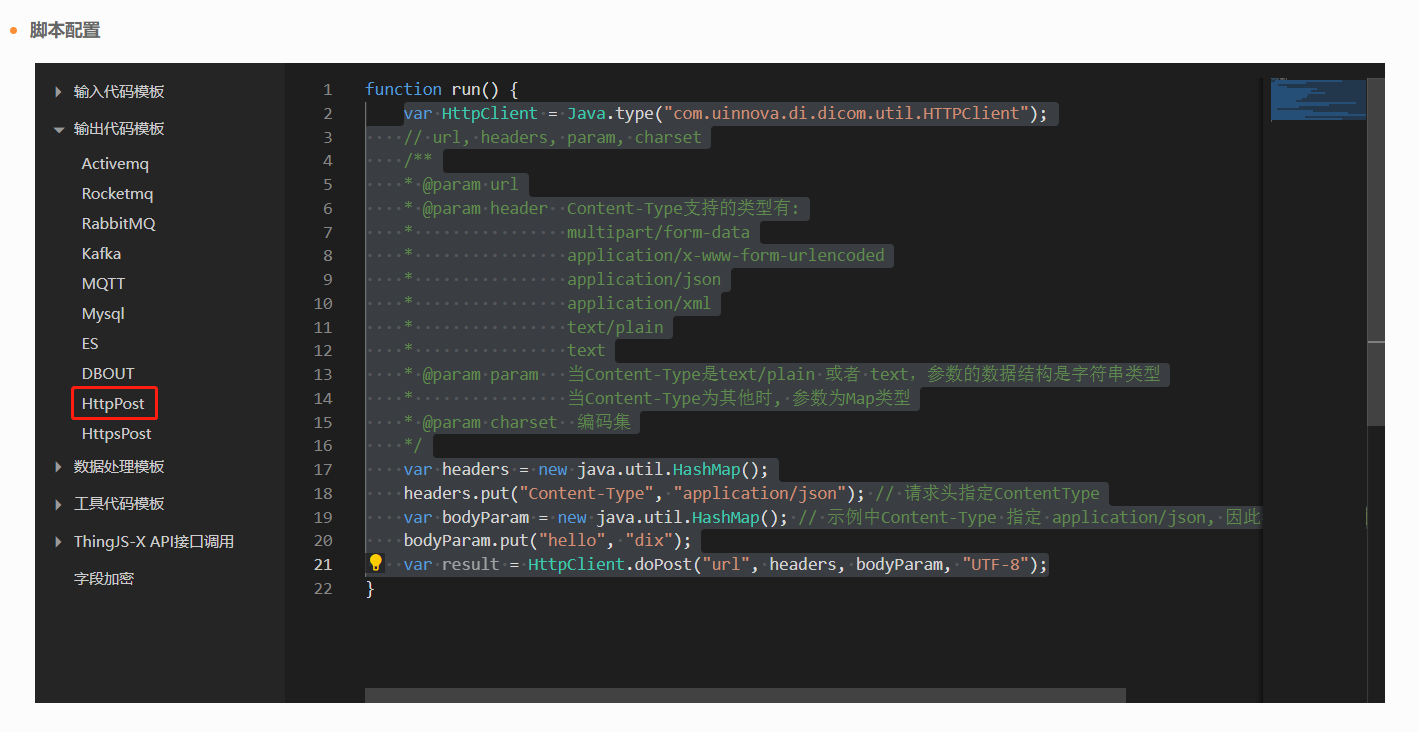
Task: Select the HttpPost template
Action: 114,404
